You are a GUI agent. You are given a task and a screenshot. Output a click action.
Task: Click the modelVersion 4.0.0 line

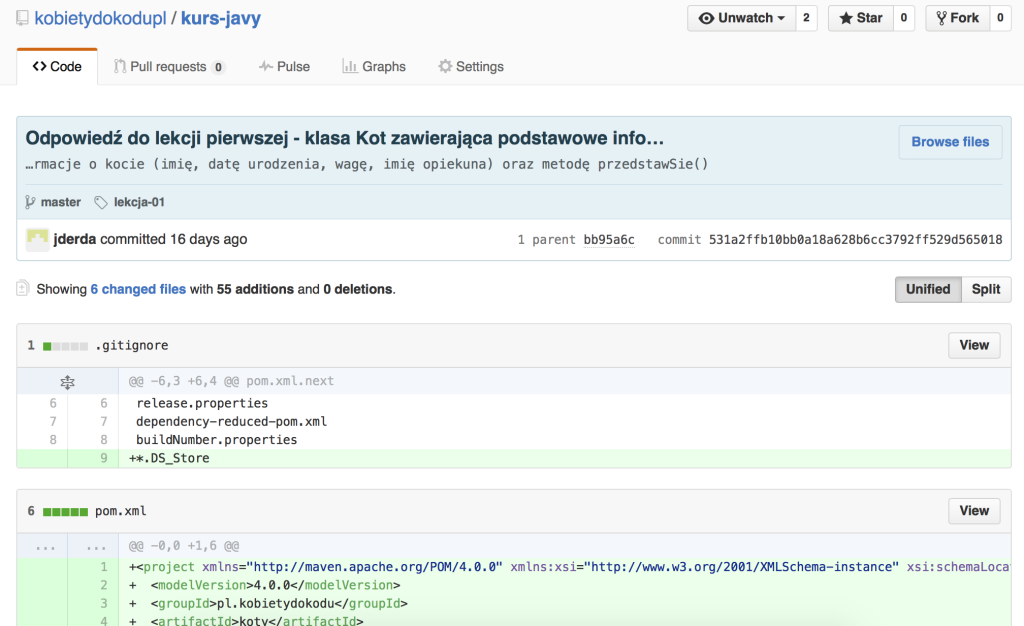[264, 586]
